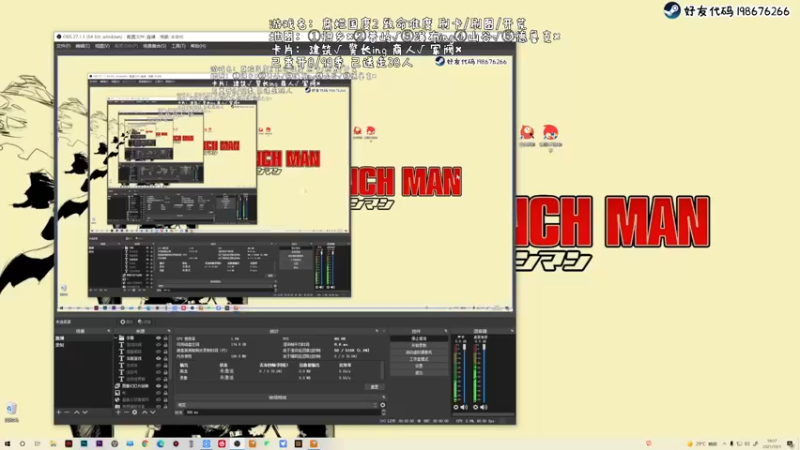Open the 编辑(E) menu

click(83, 46)
